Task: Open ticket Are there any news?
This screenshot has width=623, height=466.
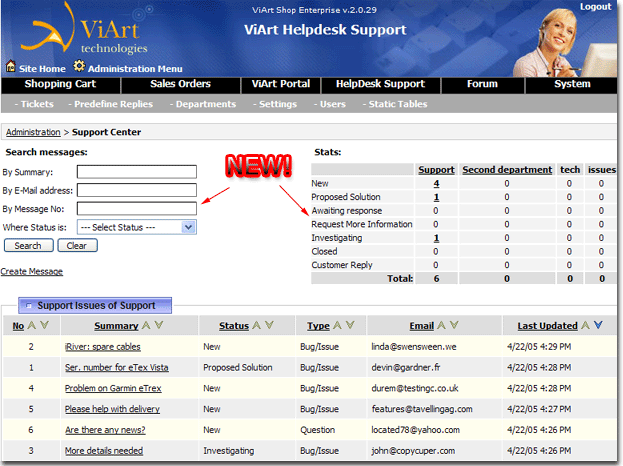Action: tap(105, 430)
